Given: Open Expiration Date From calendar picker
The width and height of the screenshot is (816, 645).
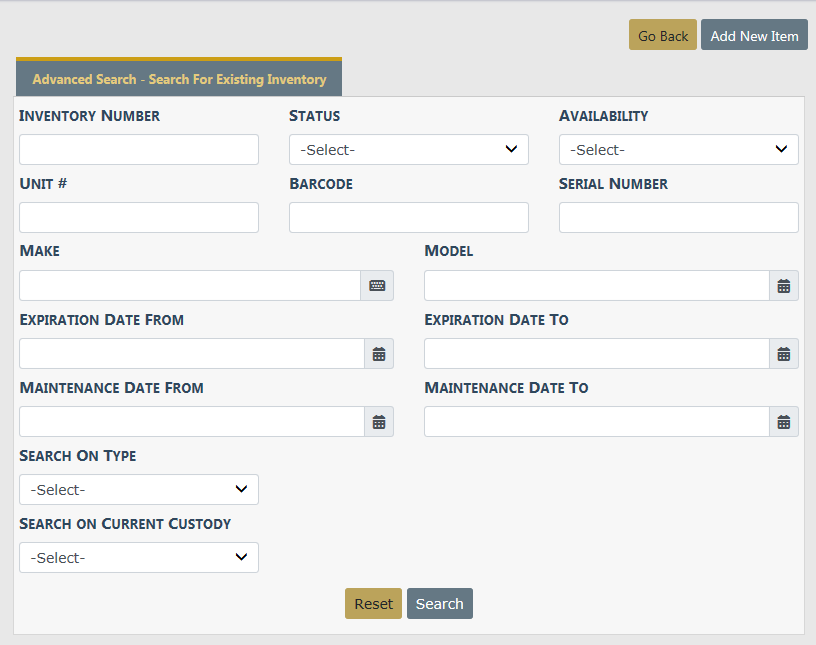Looking at the screenshot, I should click(x=378, y=354).
